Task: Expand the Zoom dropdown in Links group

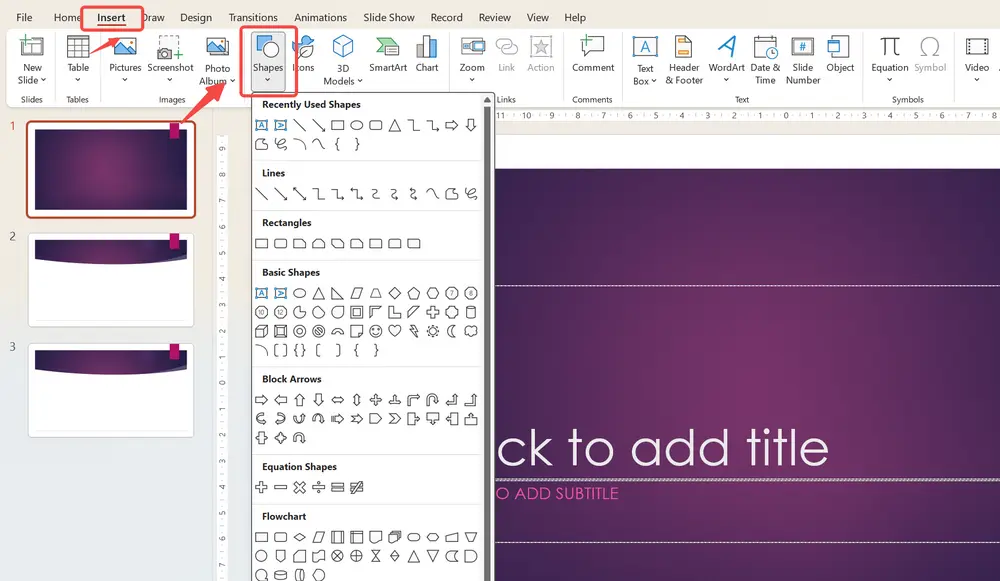Action: pos(472,80)
